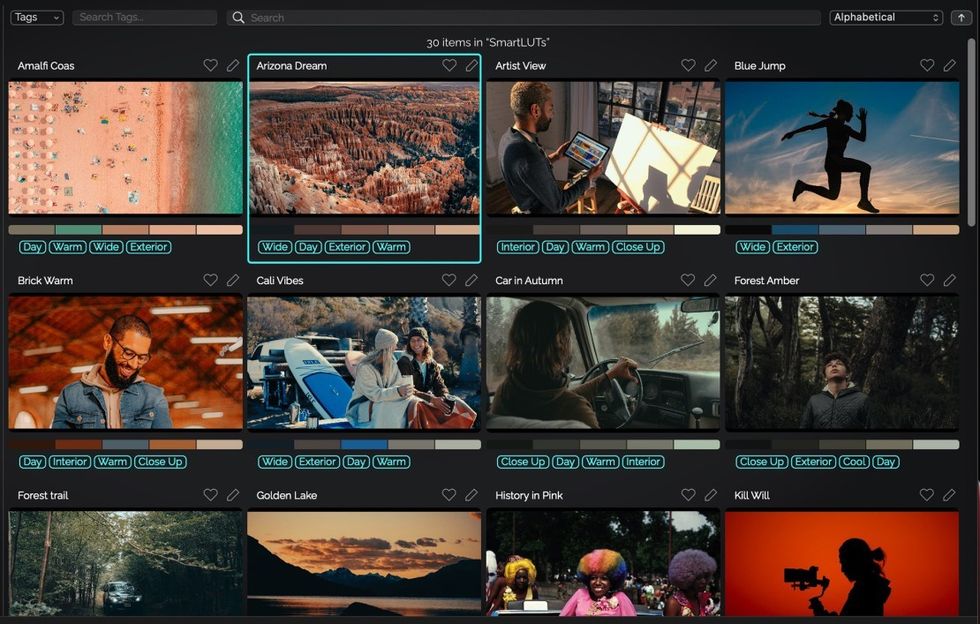Screen dimensions: 980x624
Task: Edit Cali Vibes via pencil icon
Action: coord(471,280)
